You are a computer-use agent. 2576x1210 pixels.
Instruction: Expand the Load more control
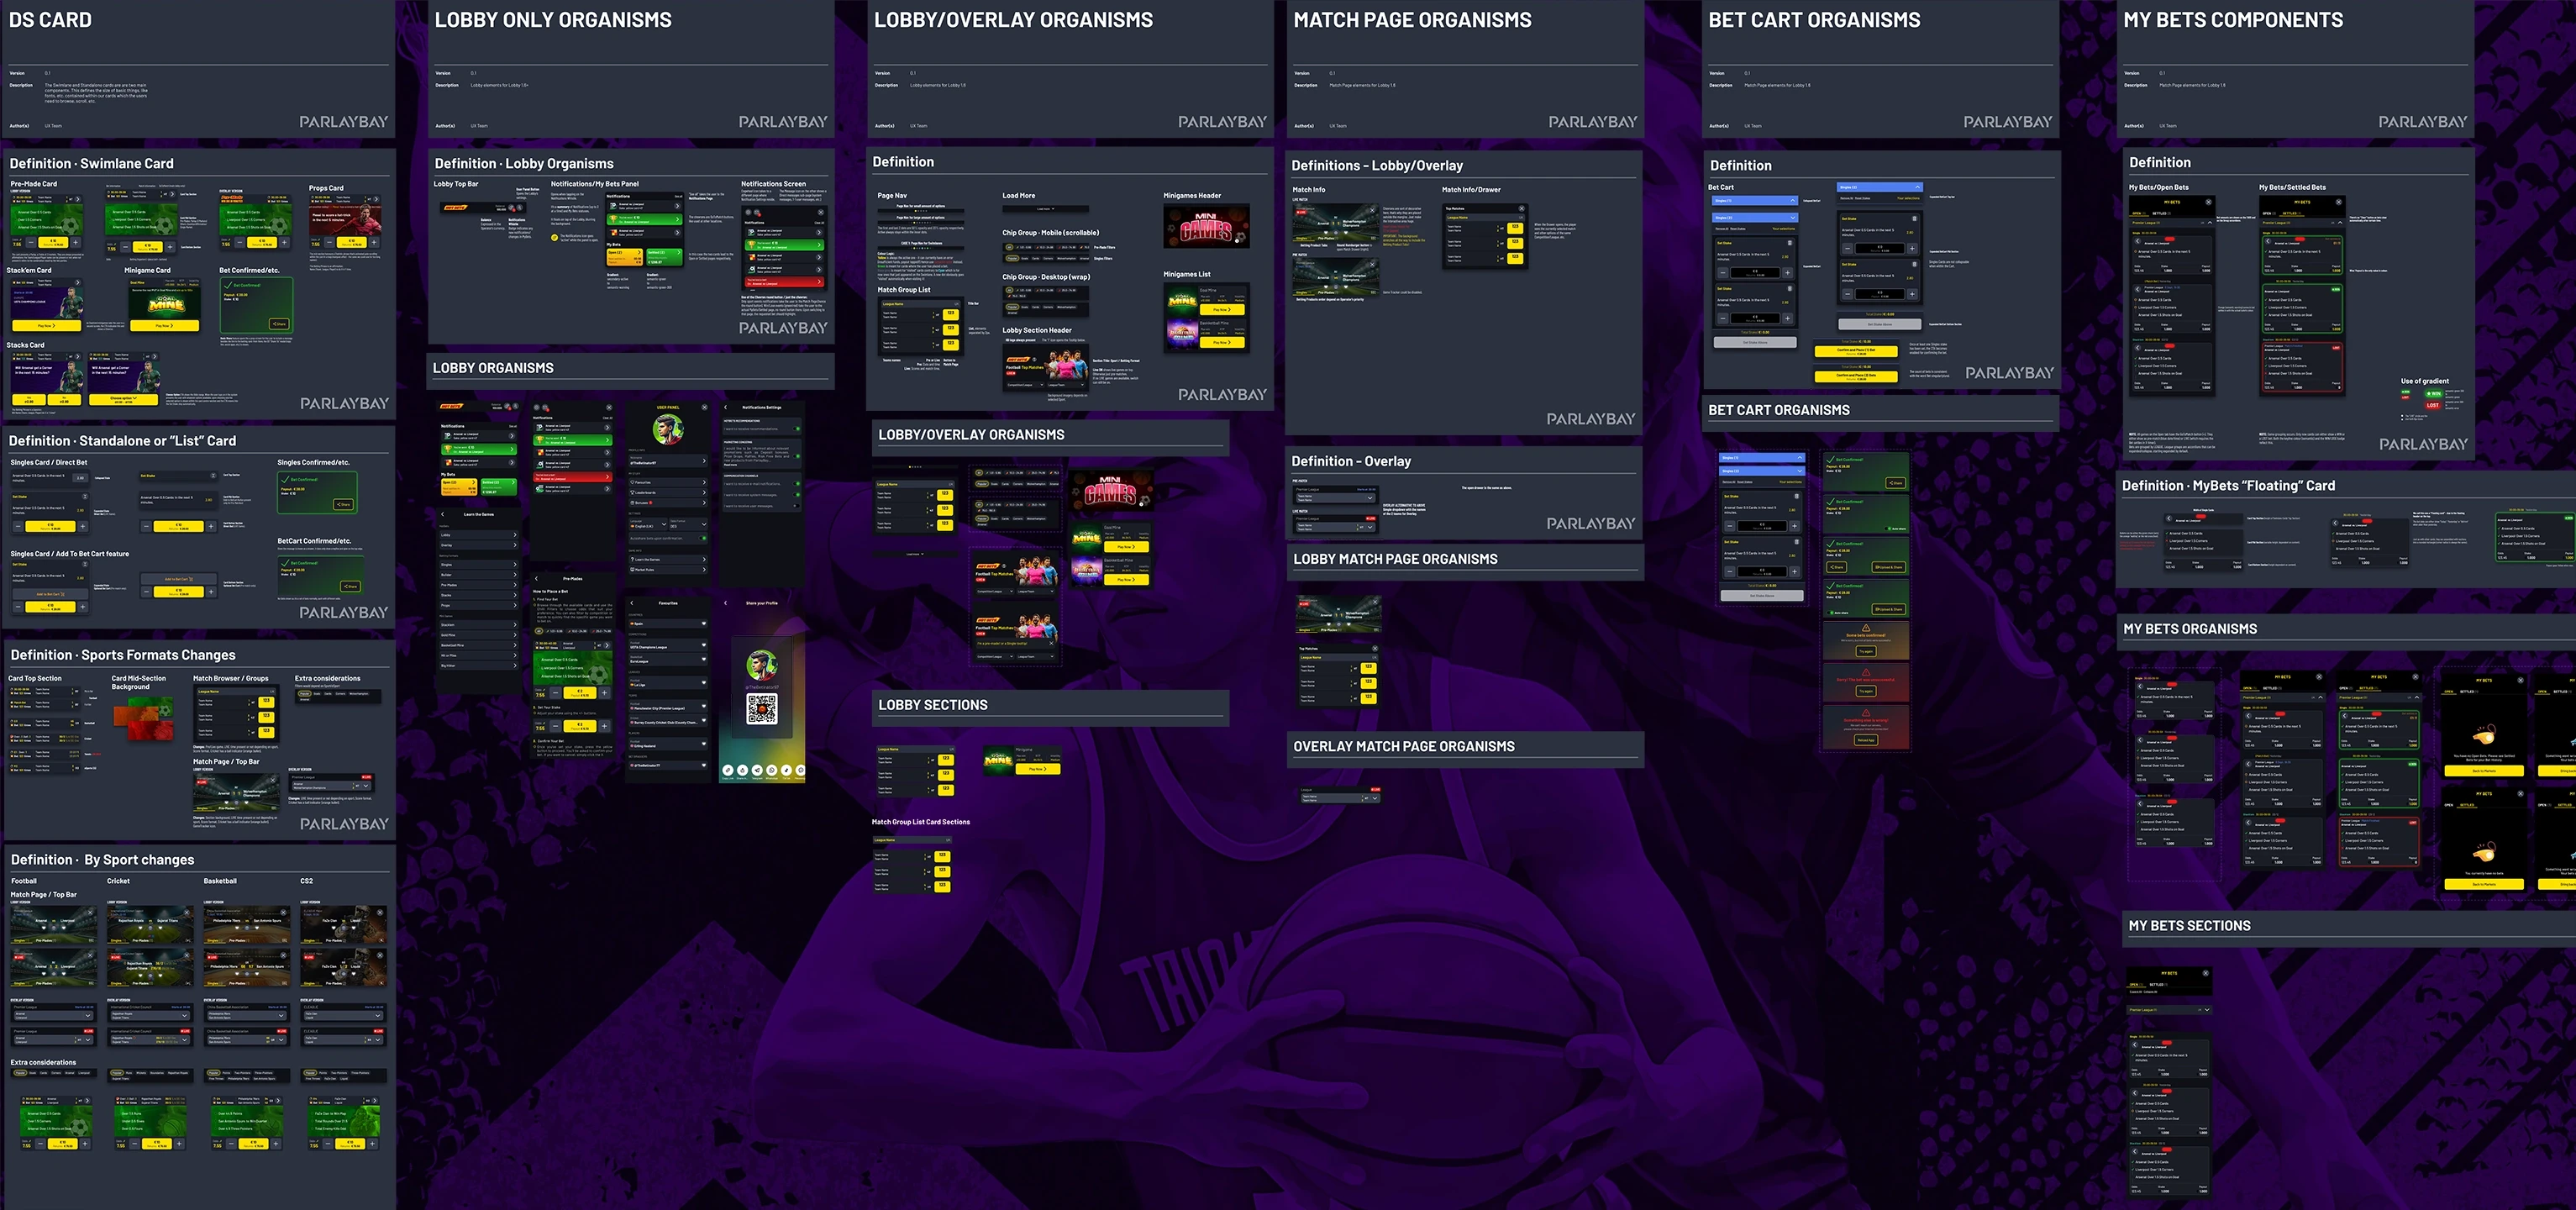915,554
